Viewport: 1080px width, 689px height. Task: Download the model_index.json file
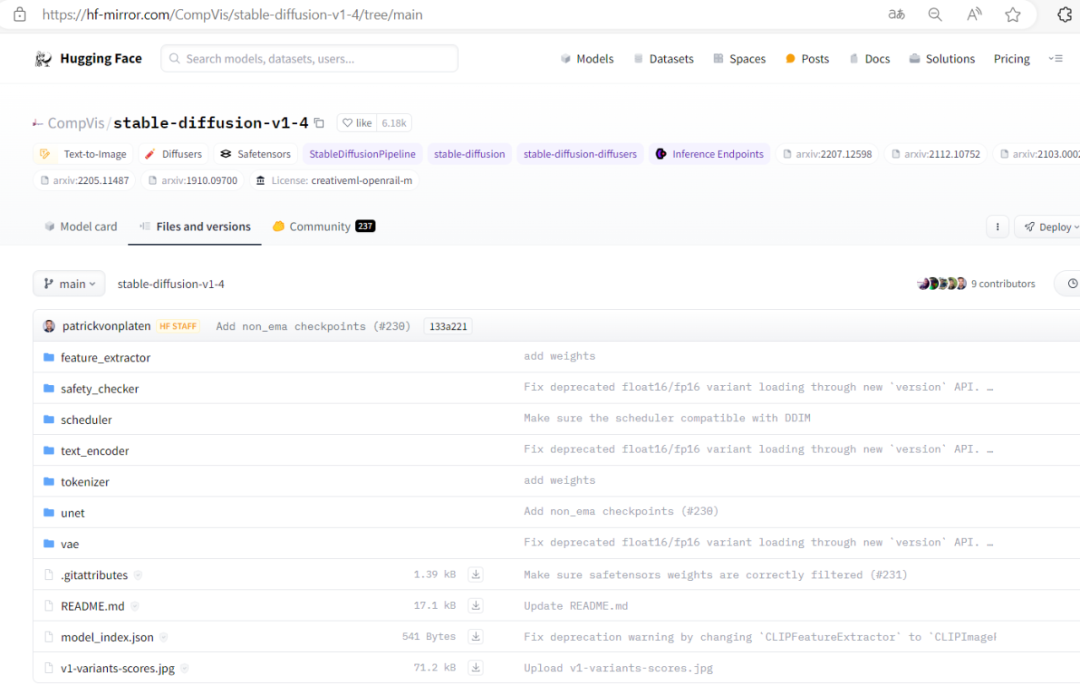point(475,637)
